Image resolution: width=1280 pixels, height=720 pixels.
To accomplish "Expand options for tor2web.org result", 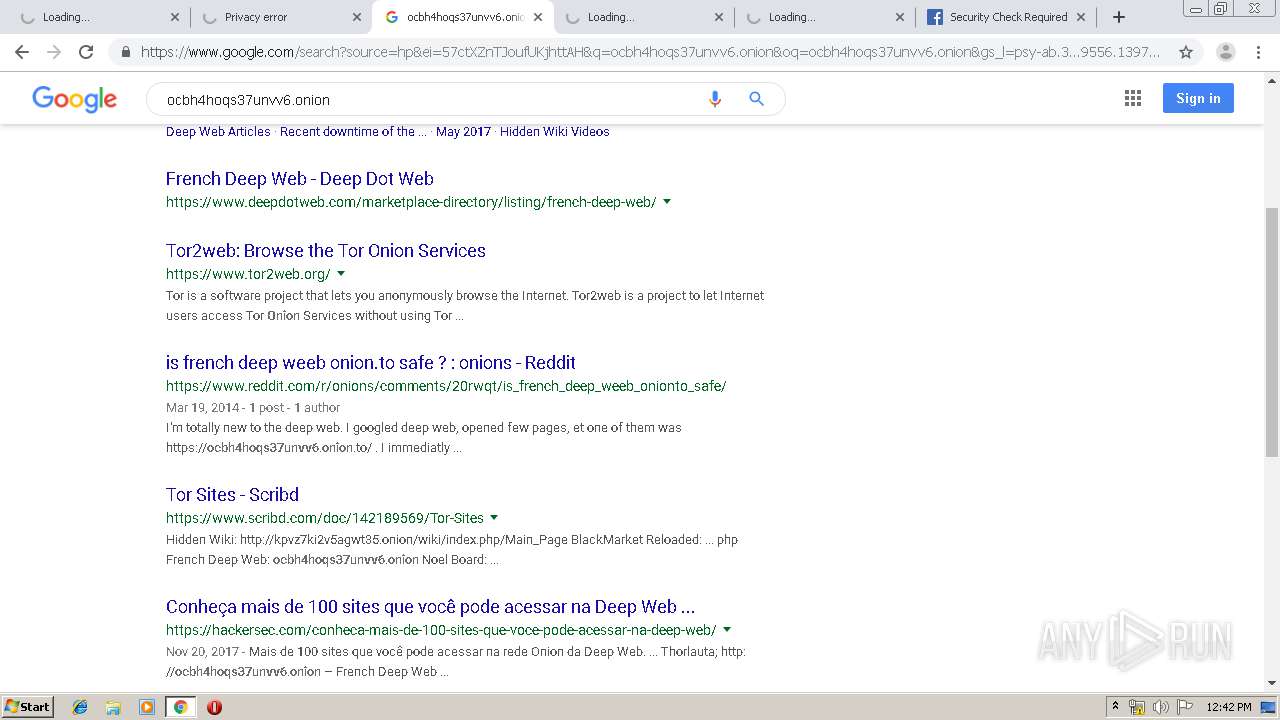I will click(341, 274).
